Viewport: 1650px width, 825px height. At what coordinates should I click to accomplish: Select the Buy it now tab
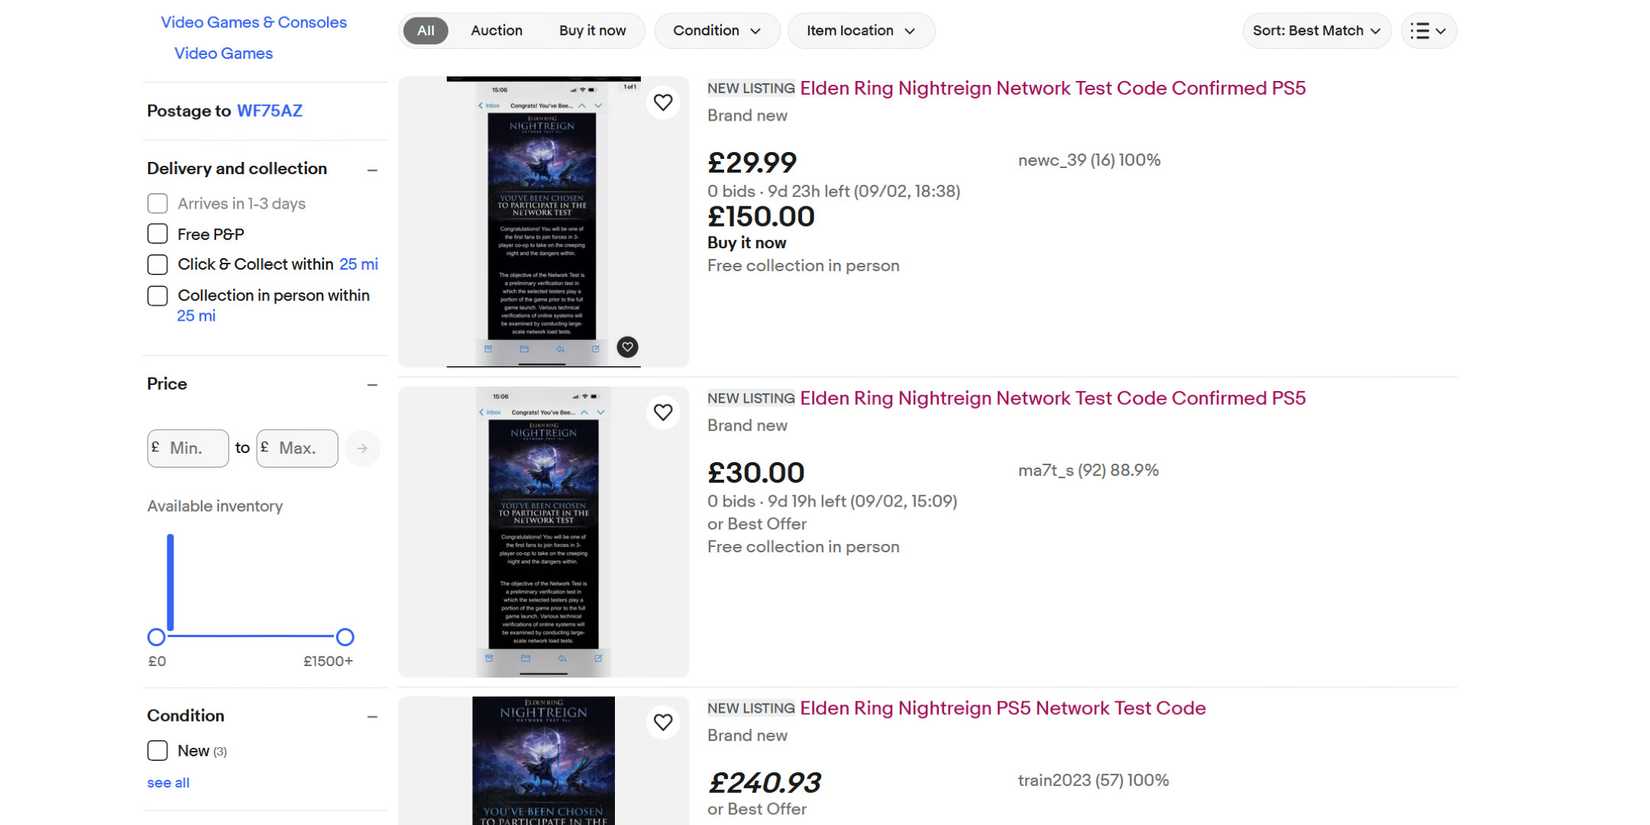592,31
